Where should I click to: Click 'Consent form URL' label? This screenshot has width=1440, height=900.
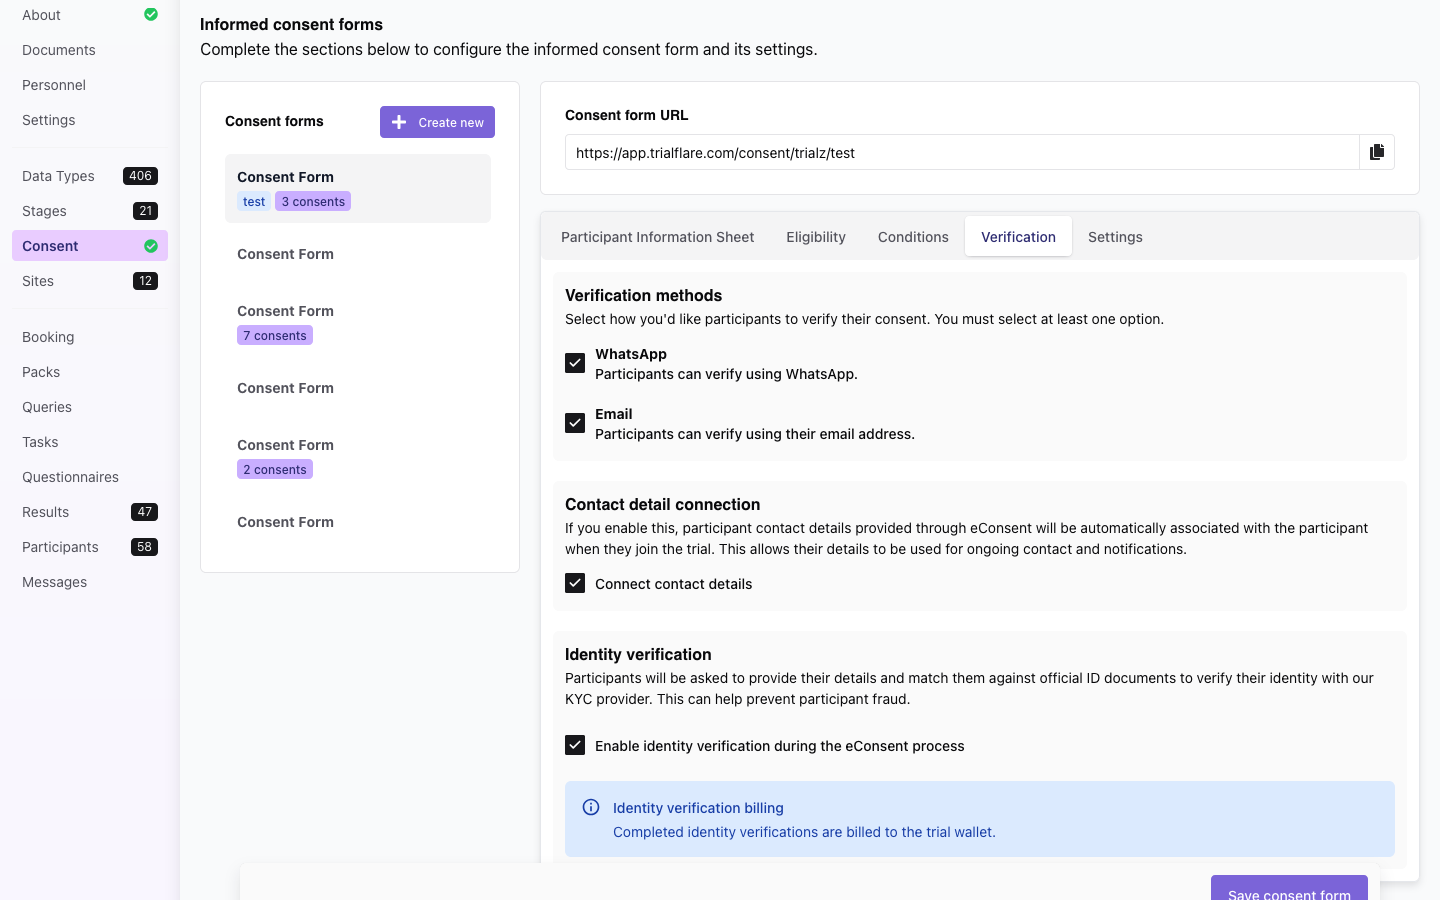626,115
